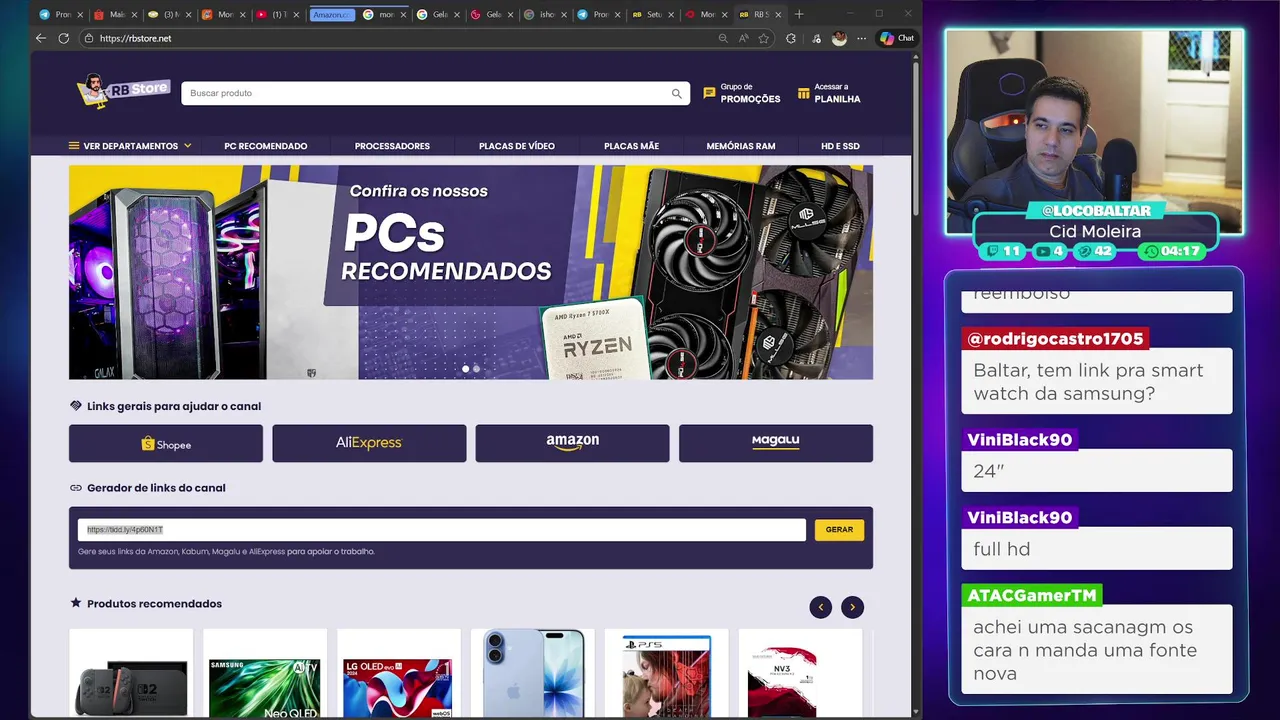
Task: Open HD e SSD menu item
Action: pyautogui.click(x=840, y=146)
